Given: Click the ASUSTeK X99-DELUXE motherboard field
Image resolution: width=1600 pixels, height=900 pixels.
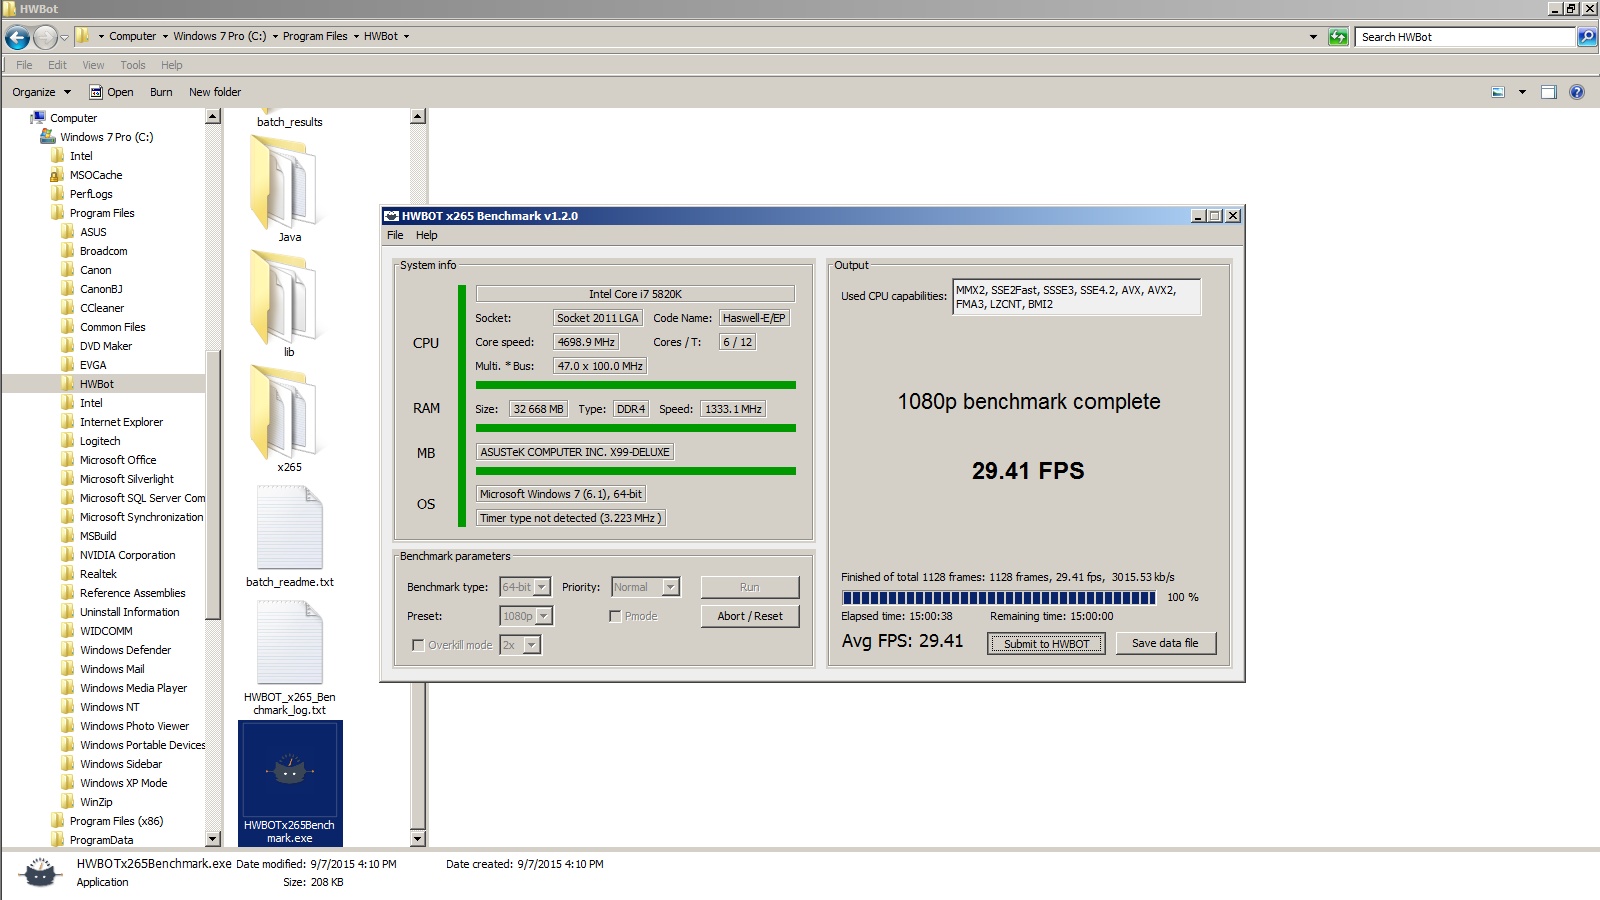Looking at the screenshot, I should [x=575, y=452].
